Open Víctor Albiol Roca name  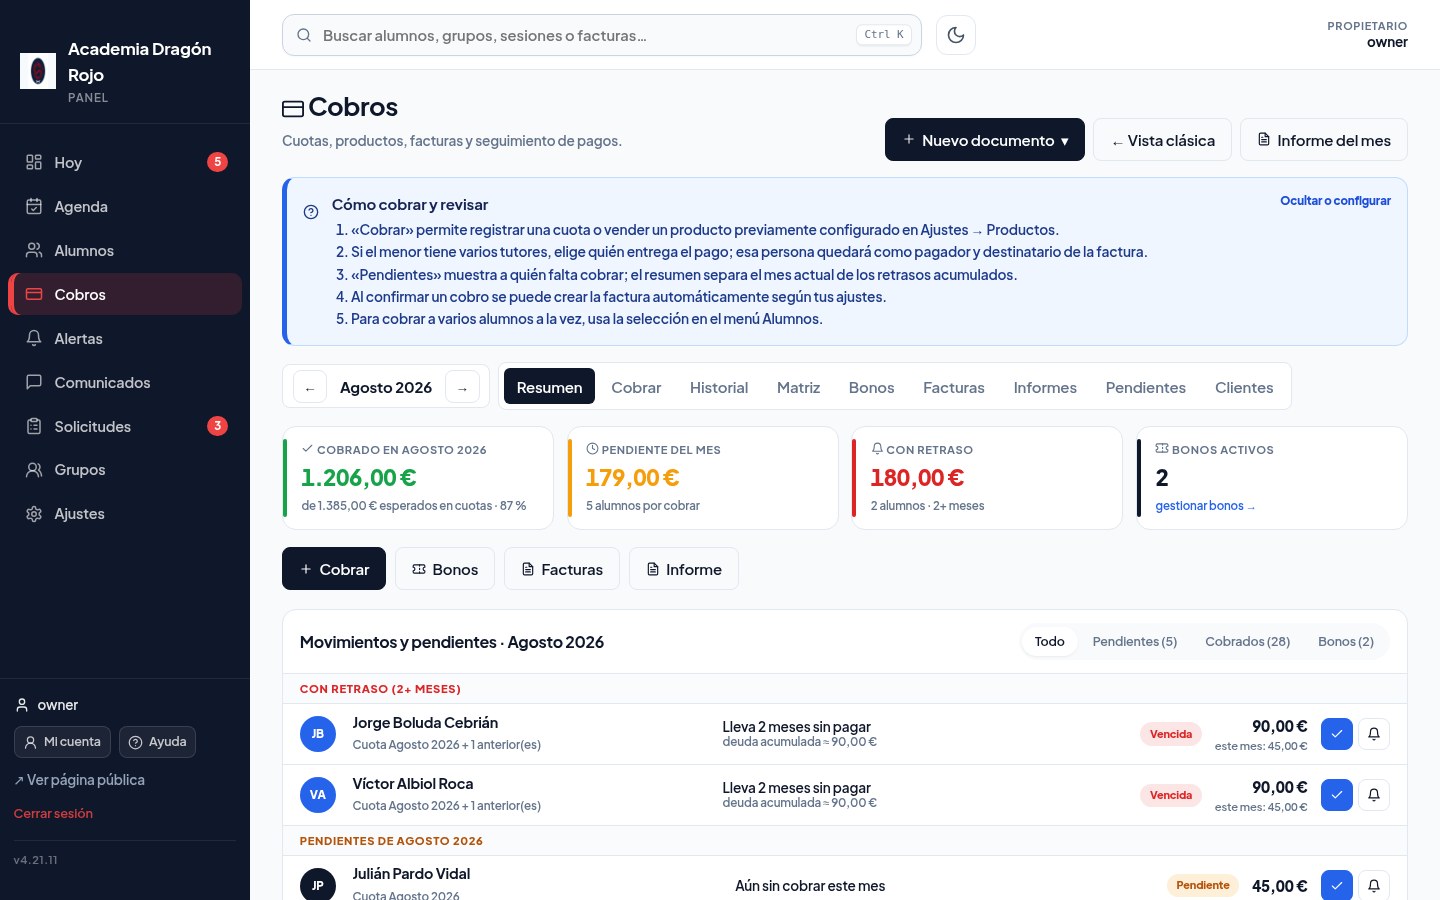(x=413, y=784)
